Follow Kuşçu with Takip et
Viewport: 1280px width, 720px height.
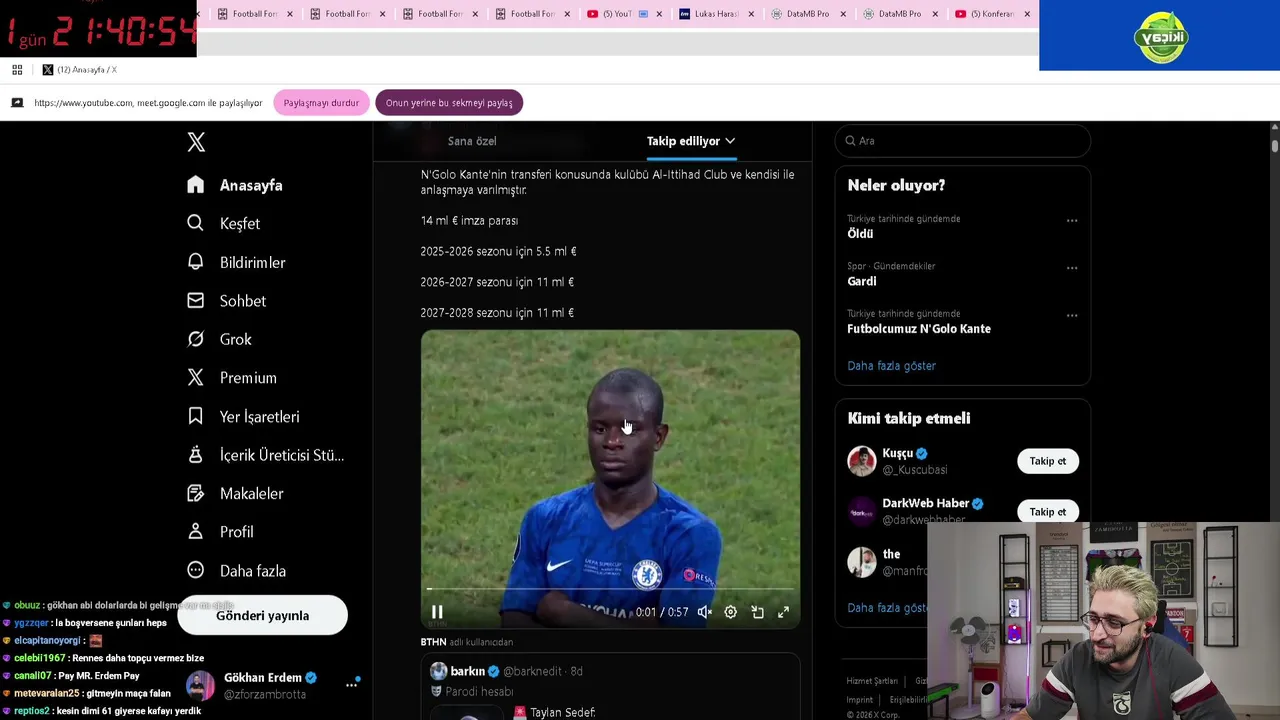coord(1048,461)
